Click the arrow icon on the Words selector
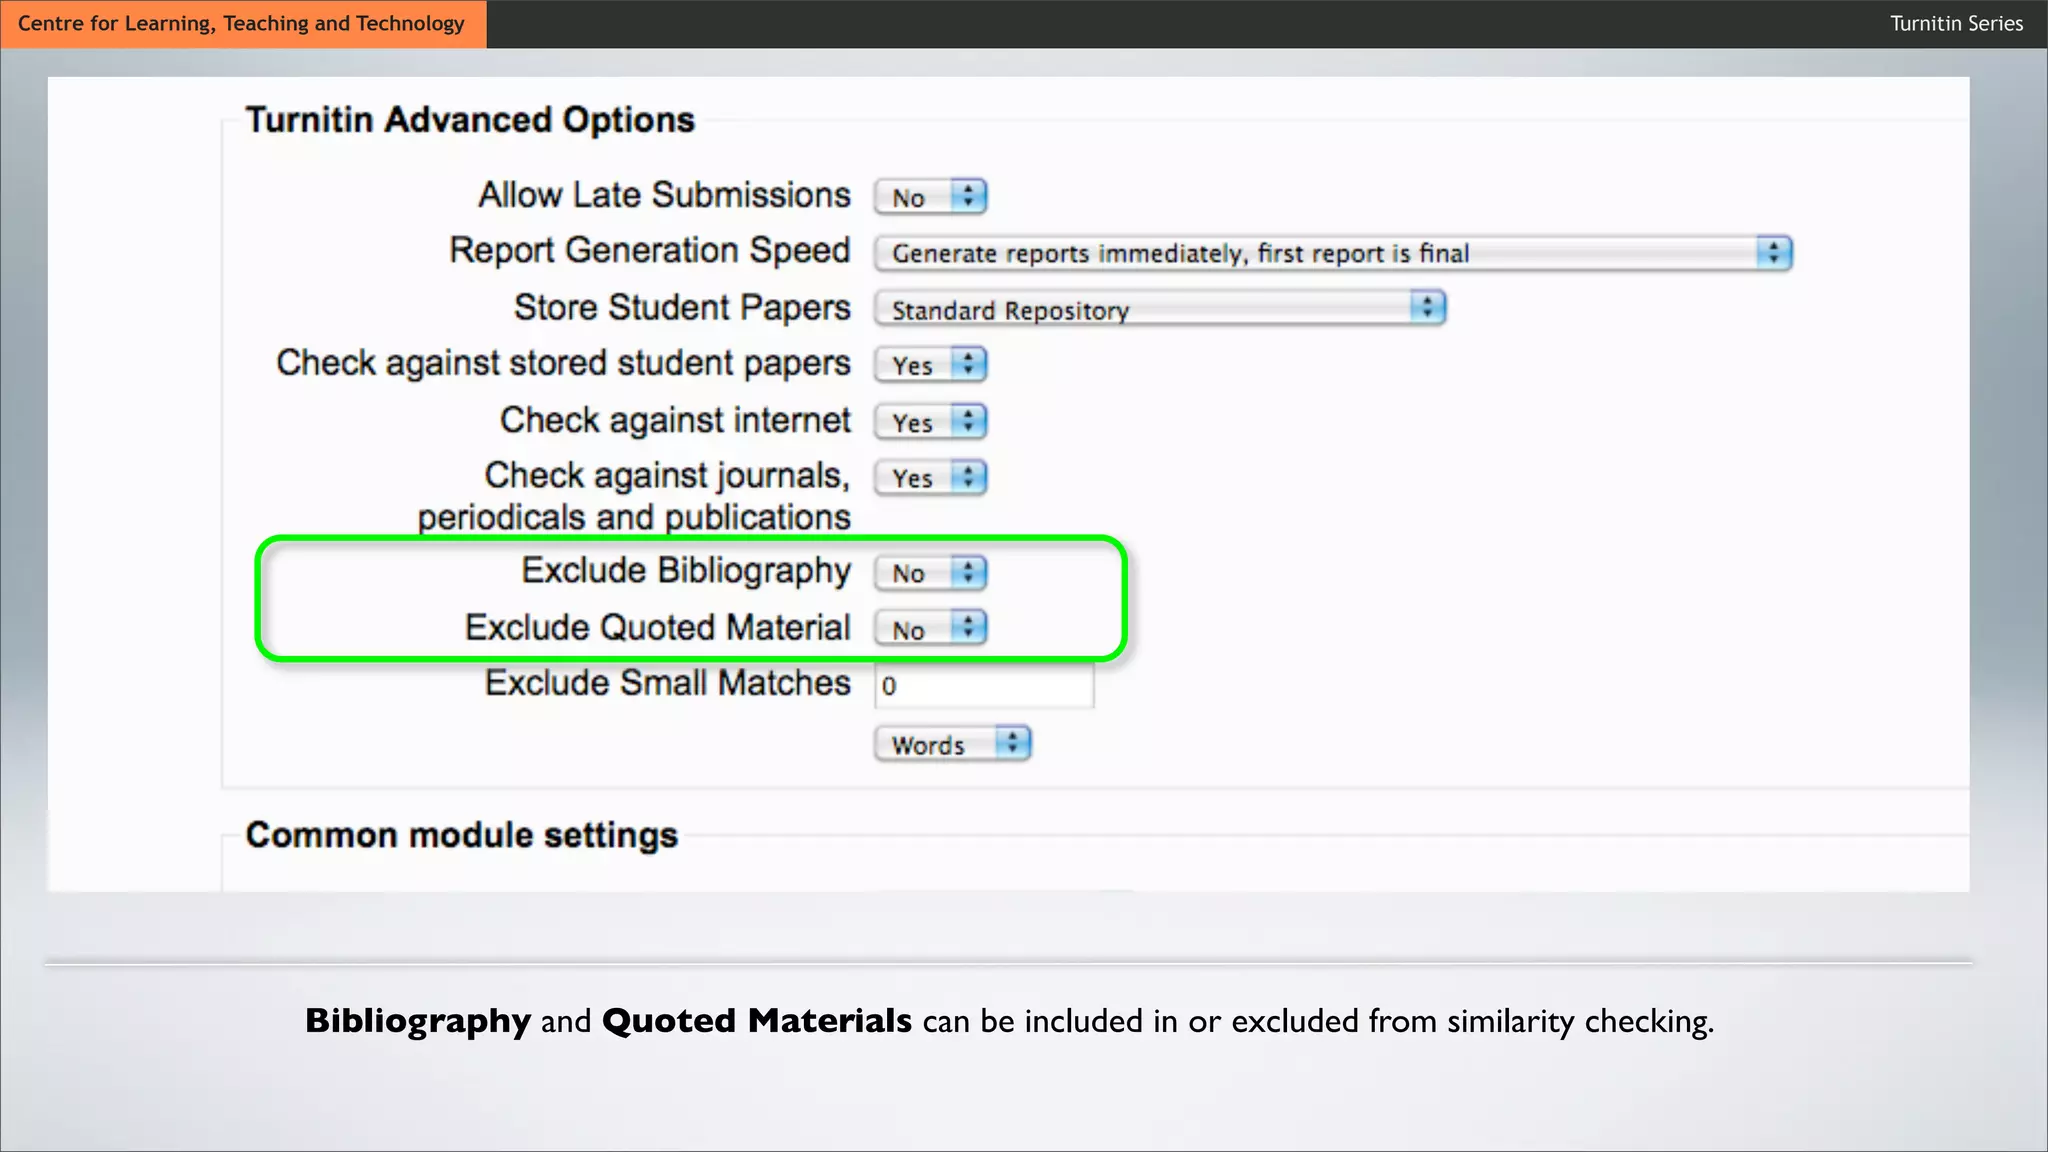 point(1012,743)
